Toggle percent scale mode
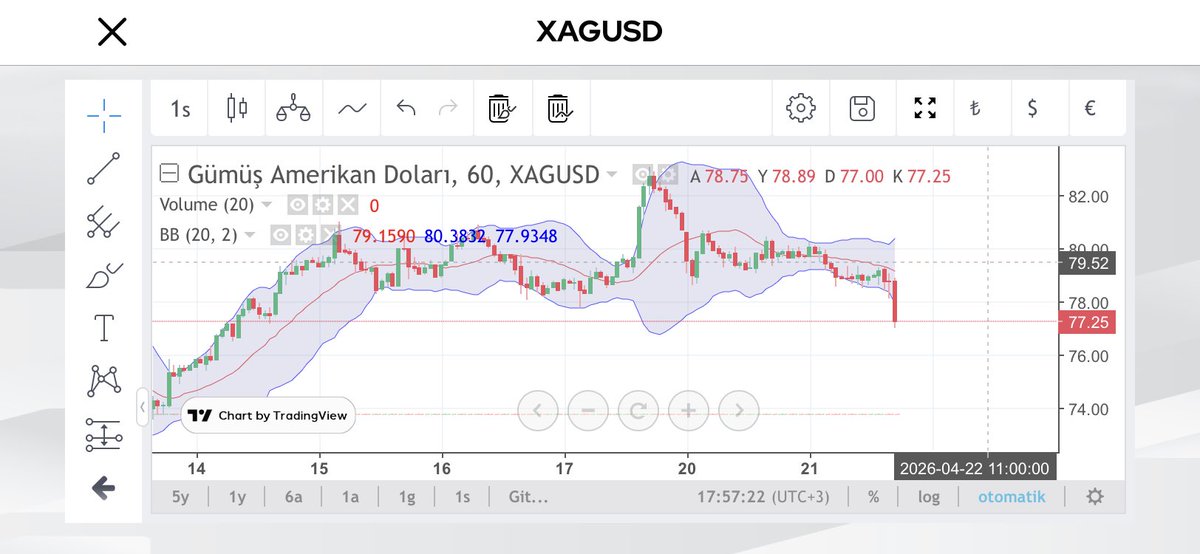Viewport: 1200px width, 554px height. pos(873,497)
